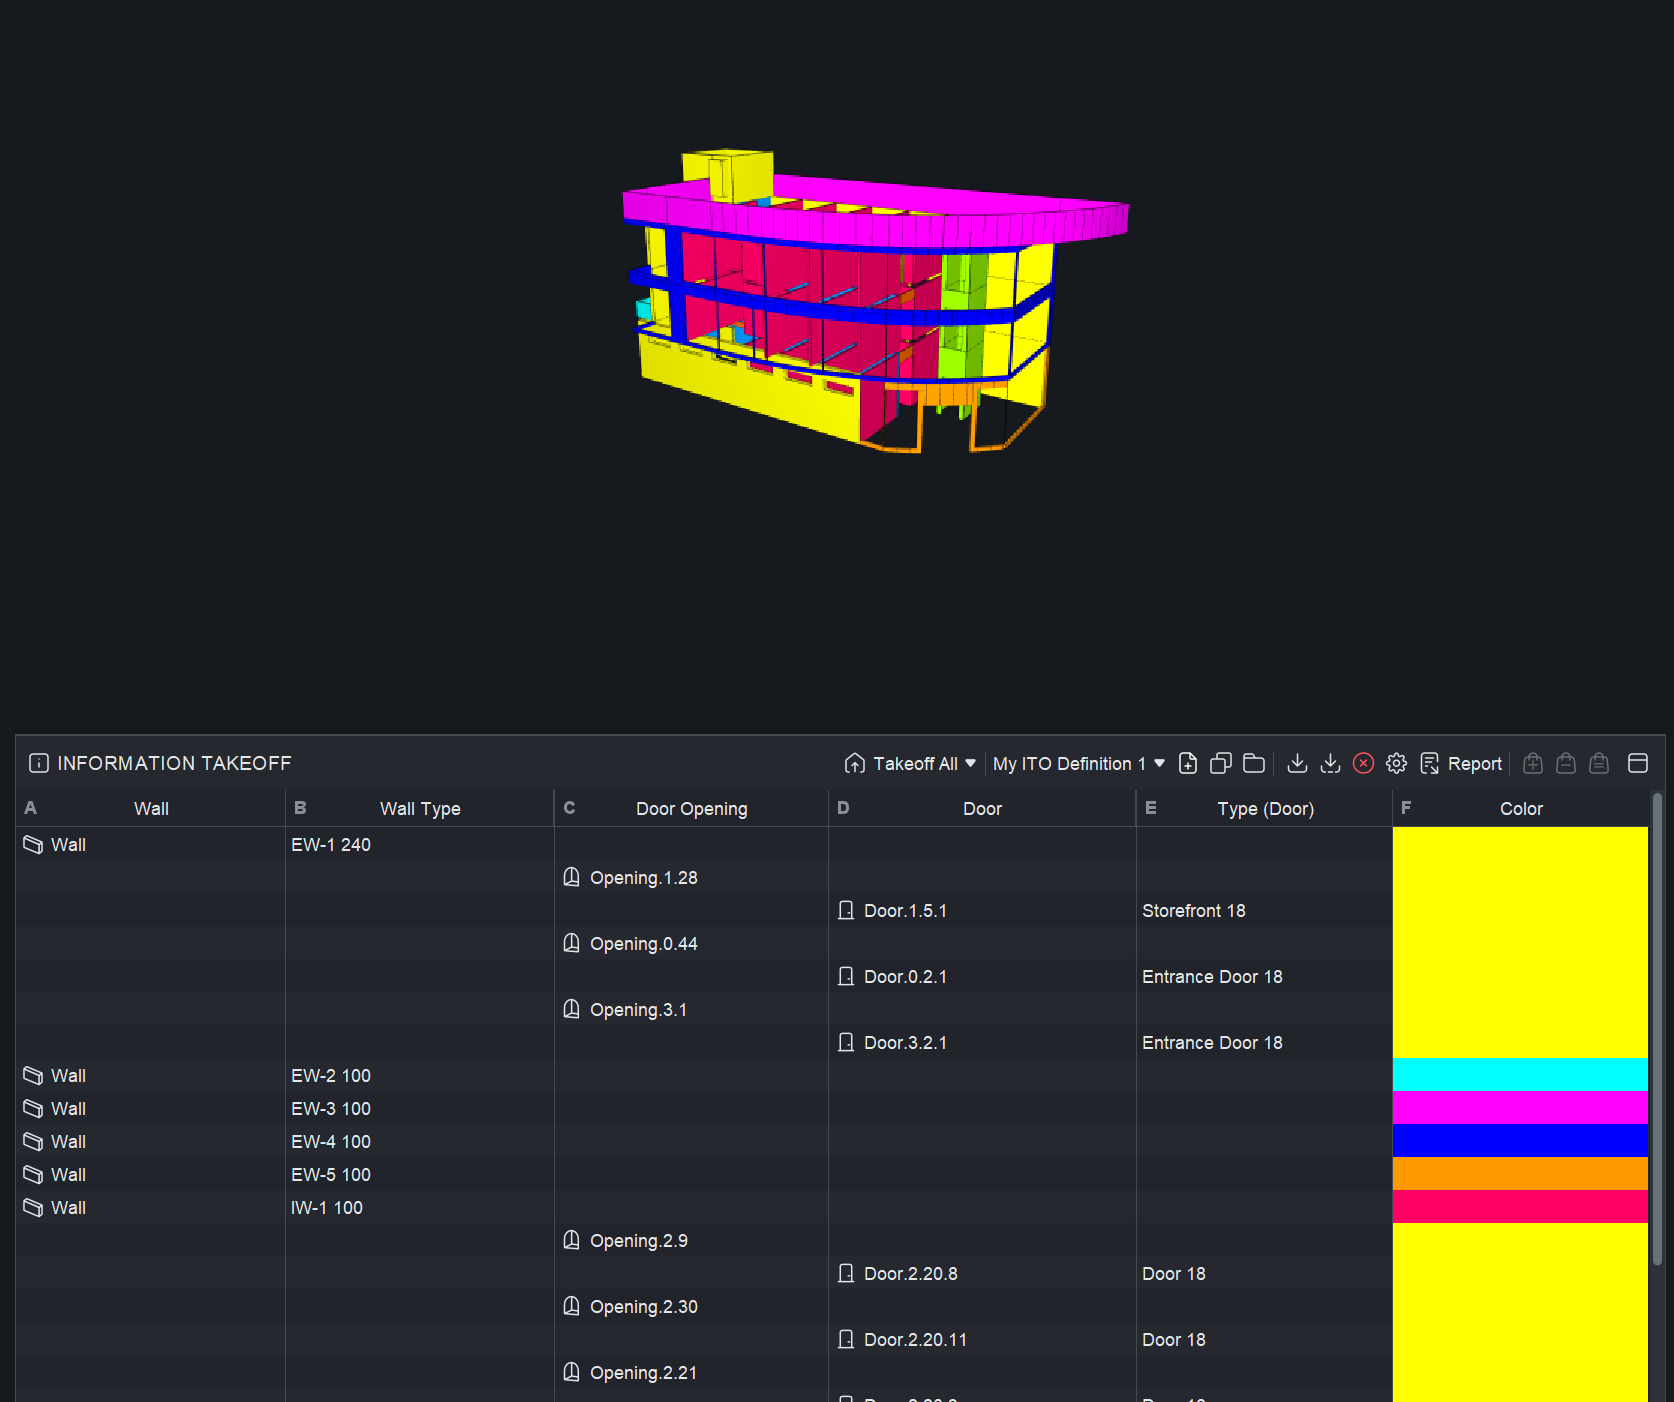Viewport: 1674px width, 1402px height.
Task: Click the duplicate definition icon
Action: pyautogui.click(x=1221, y=764)
